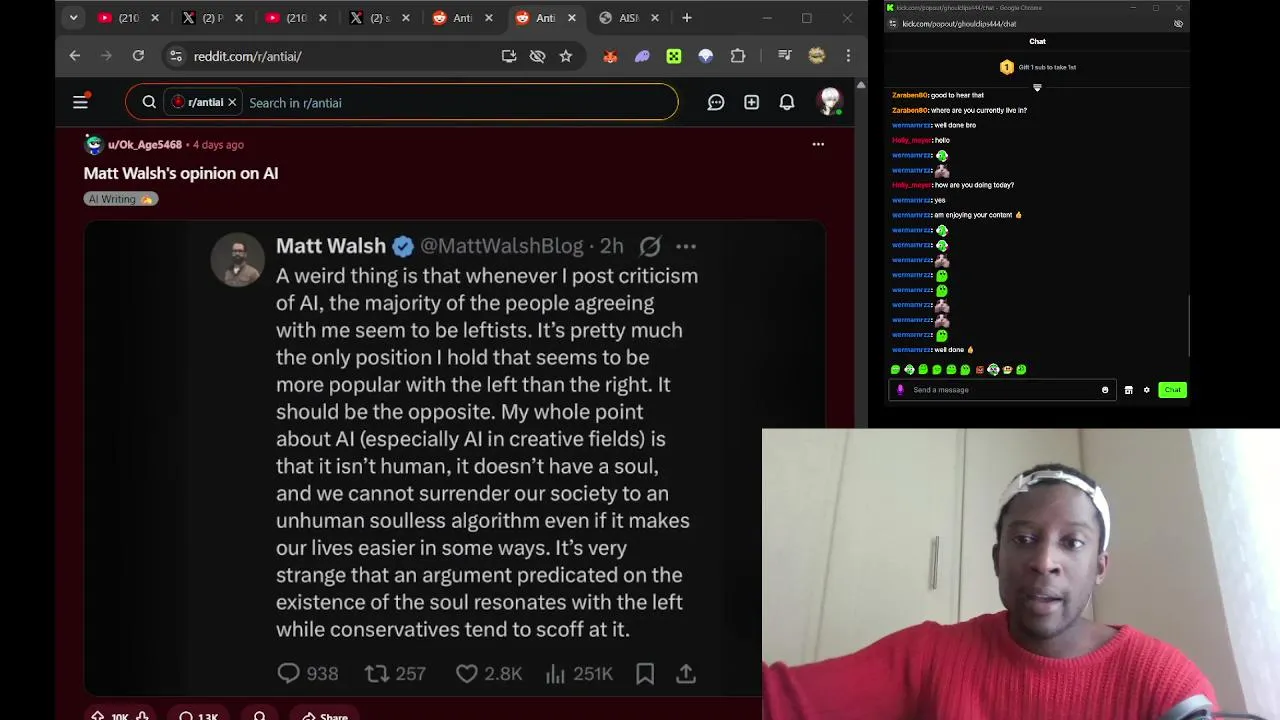Expand the browser tab search dropdown

click(x=73, y=18)
